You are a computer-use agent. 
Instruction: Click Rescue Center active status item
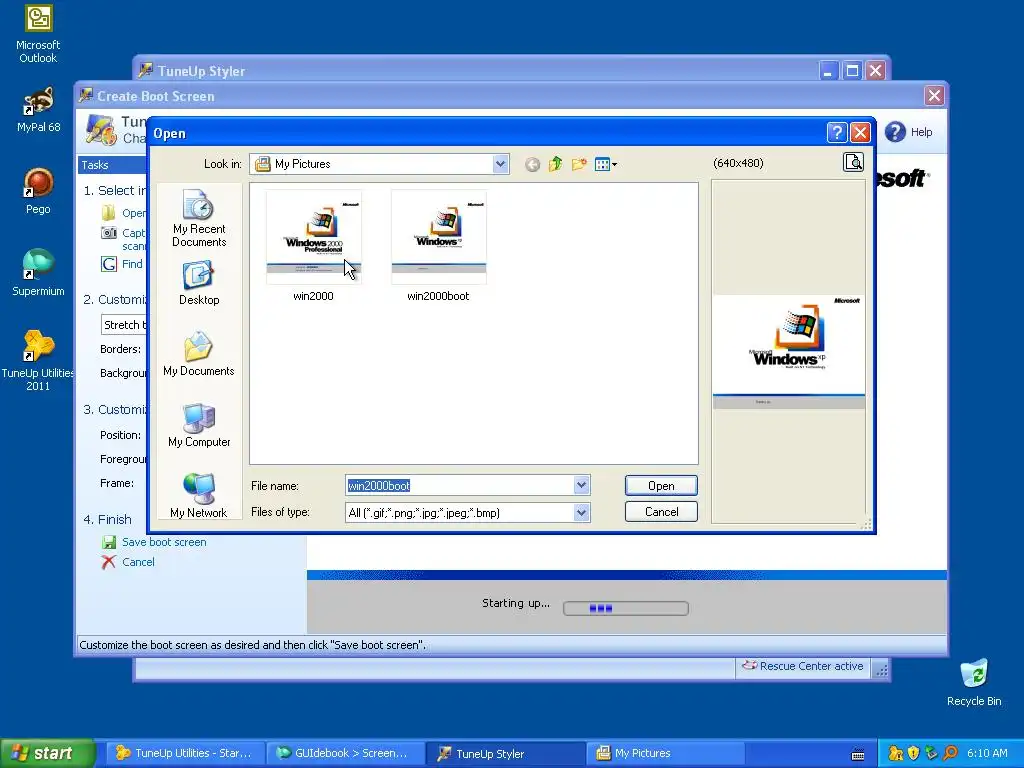[803, 666]
